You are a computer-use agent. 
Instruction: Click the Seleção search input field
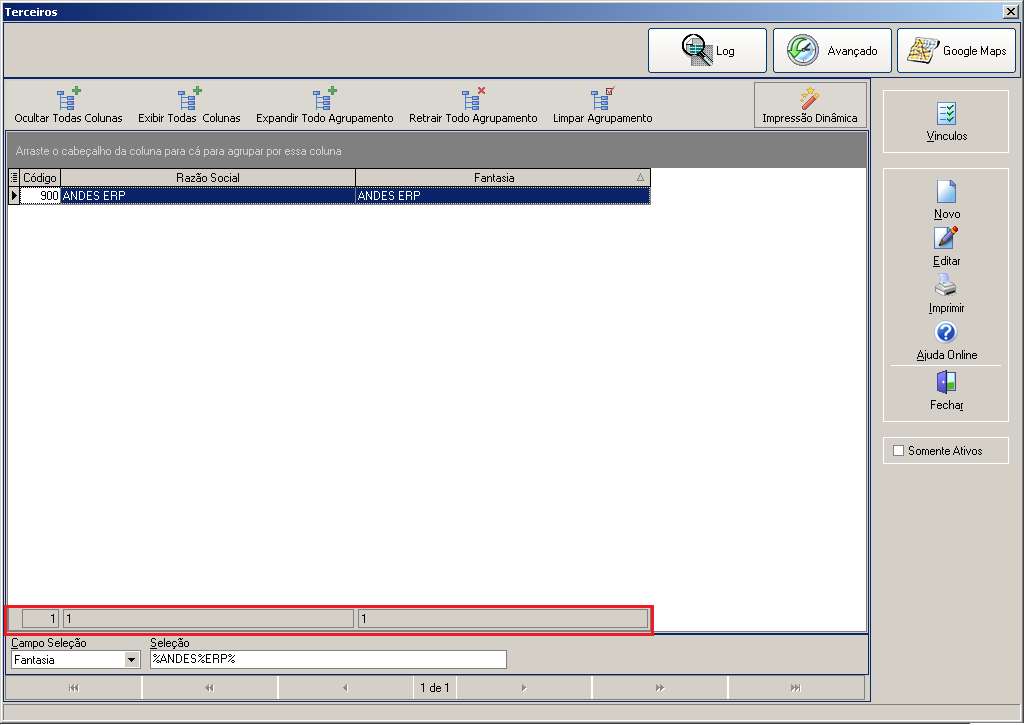[x=328, y=660]
